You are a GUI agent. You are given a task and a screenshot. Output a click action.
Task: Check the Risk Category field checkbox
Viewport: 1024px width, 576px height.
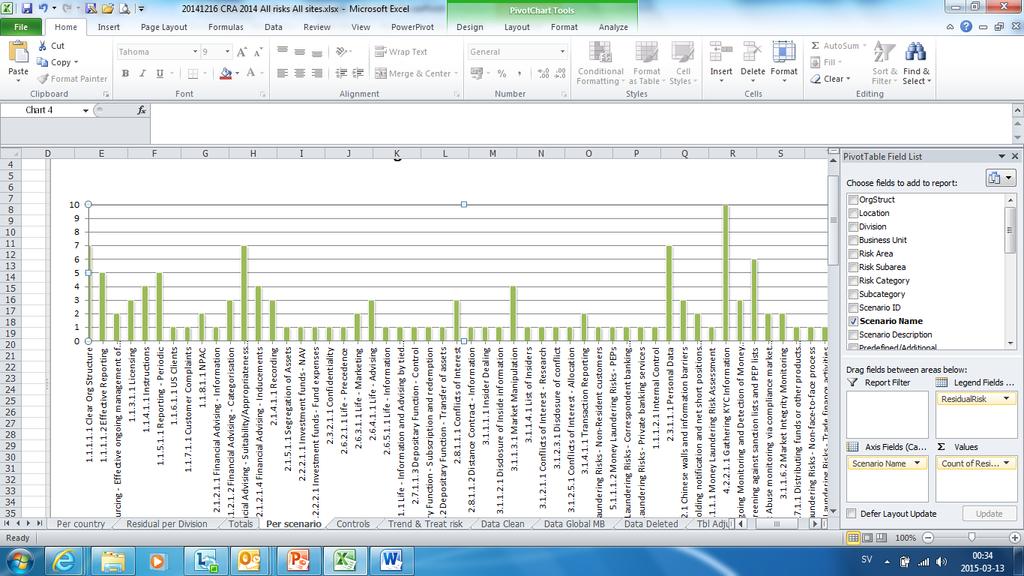click(853, 280)
